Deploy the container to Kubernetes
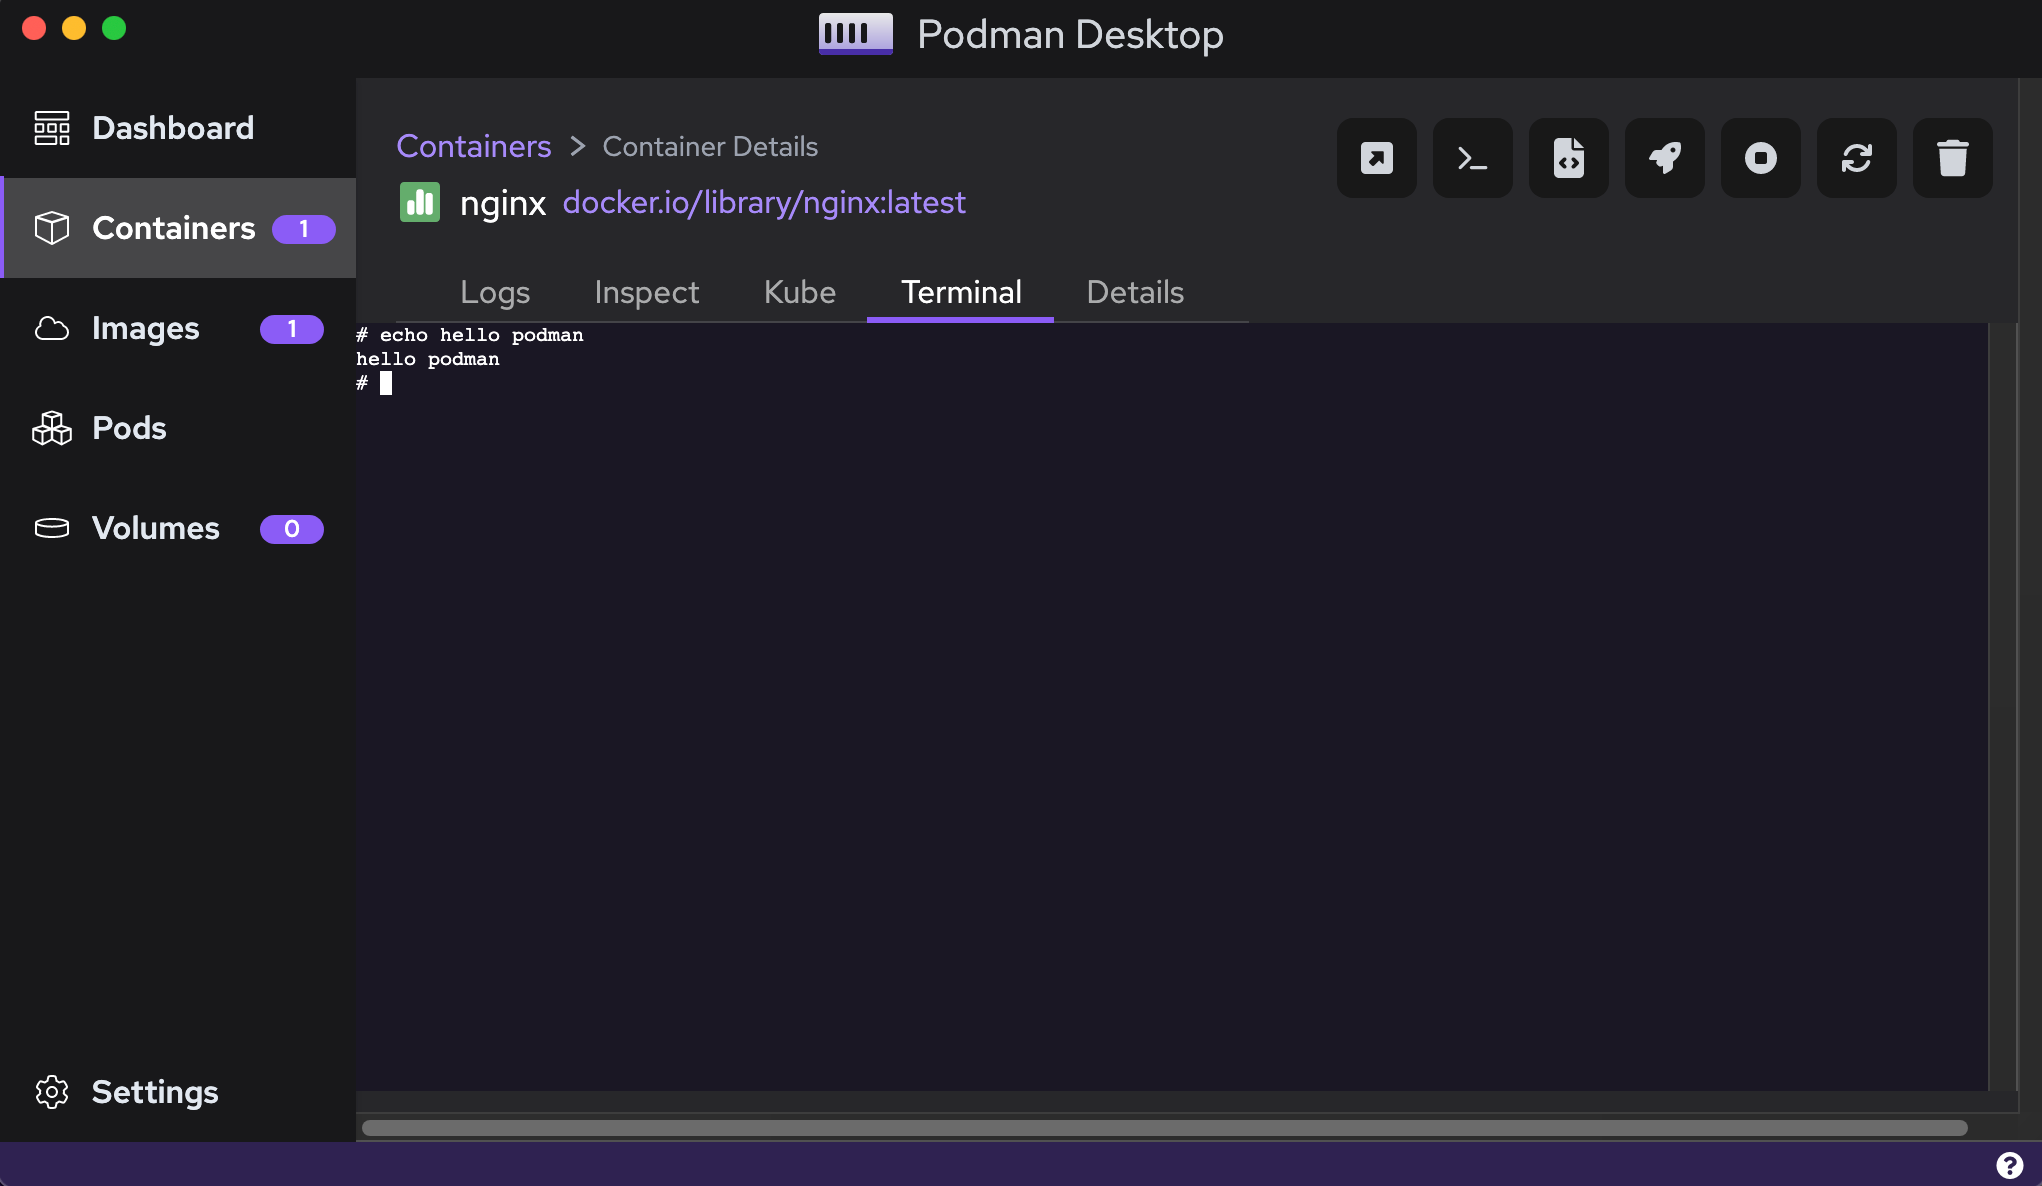Screen dimensions: 2042x1186 coord(1664,158)
